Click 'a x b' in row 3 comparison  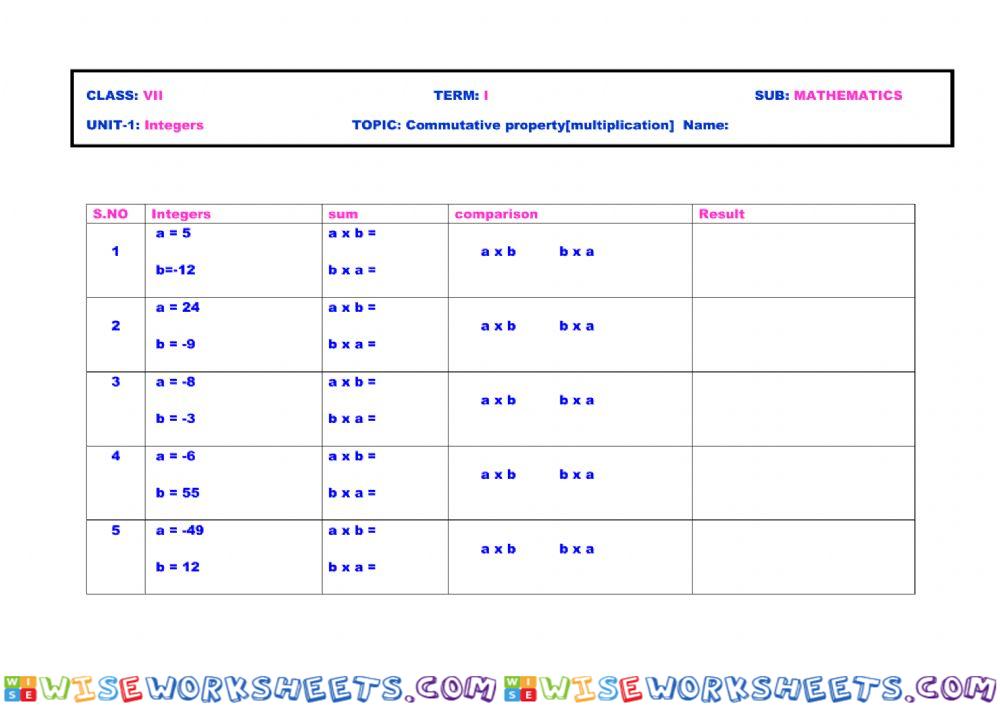(498, 400)
